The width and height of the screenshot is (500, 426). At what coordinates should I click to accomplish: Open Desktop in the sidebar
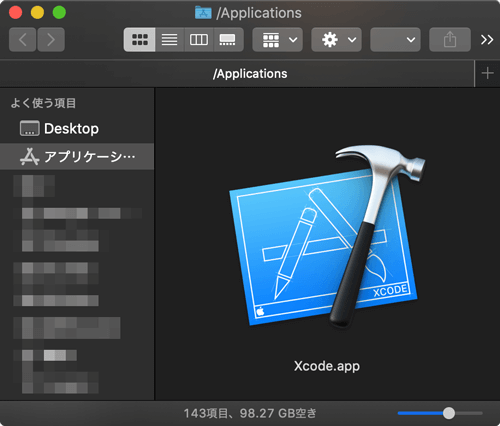coord(77,129)
